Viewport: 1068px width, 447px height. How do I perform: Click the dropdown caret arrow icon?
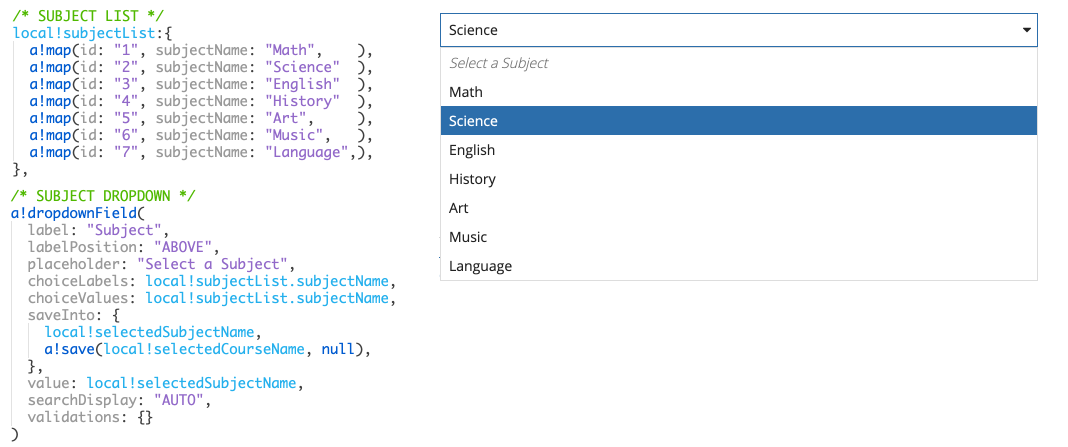click(x=1026, y=31)
